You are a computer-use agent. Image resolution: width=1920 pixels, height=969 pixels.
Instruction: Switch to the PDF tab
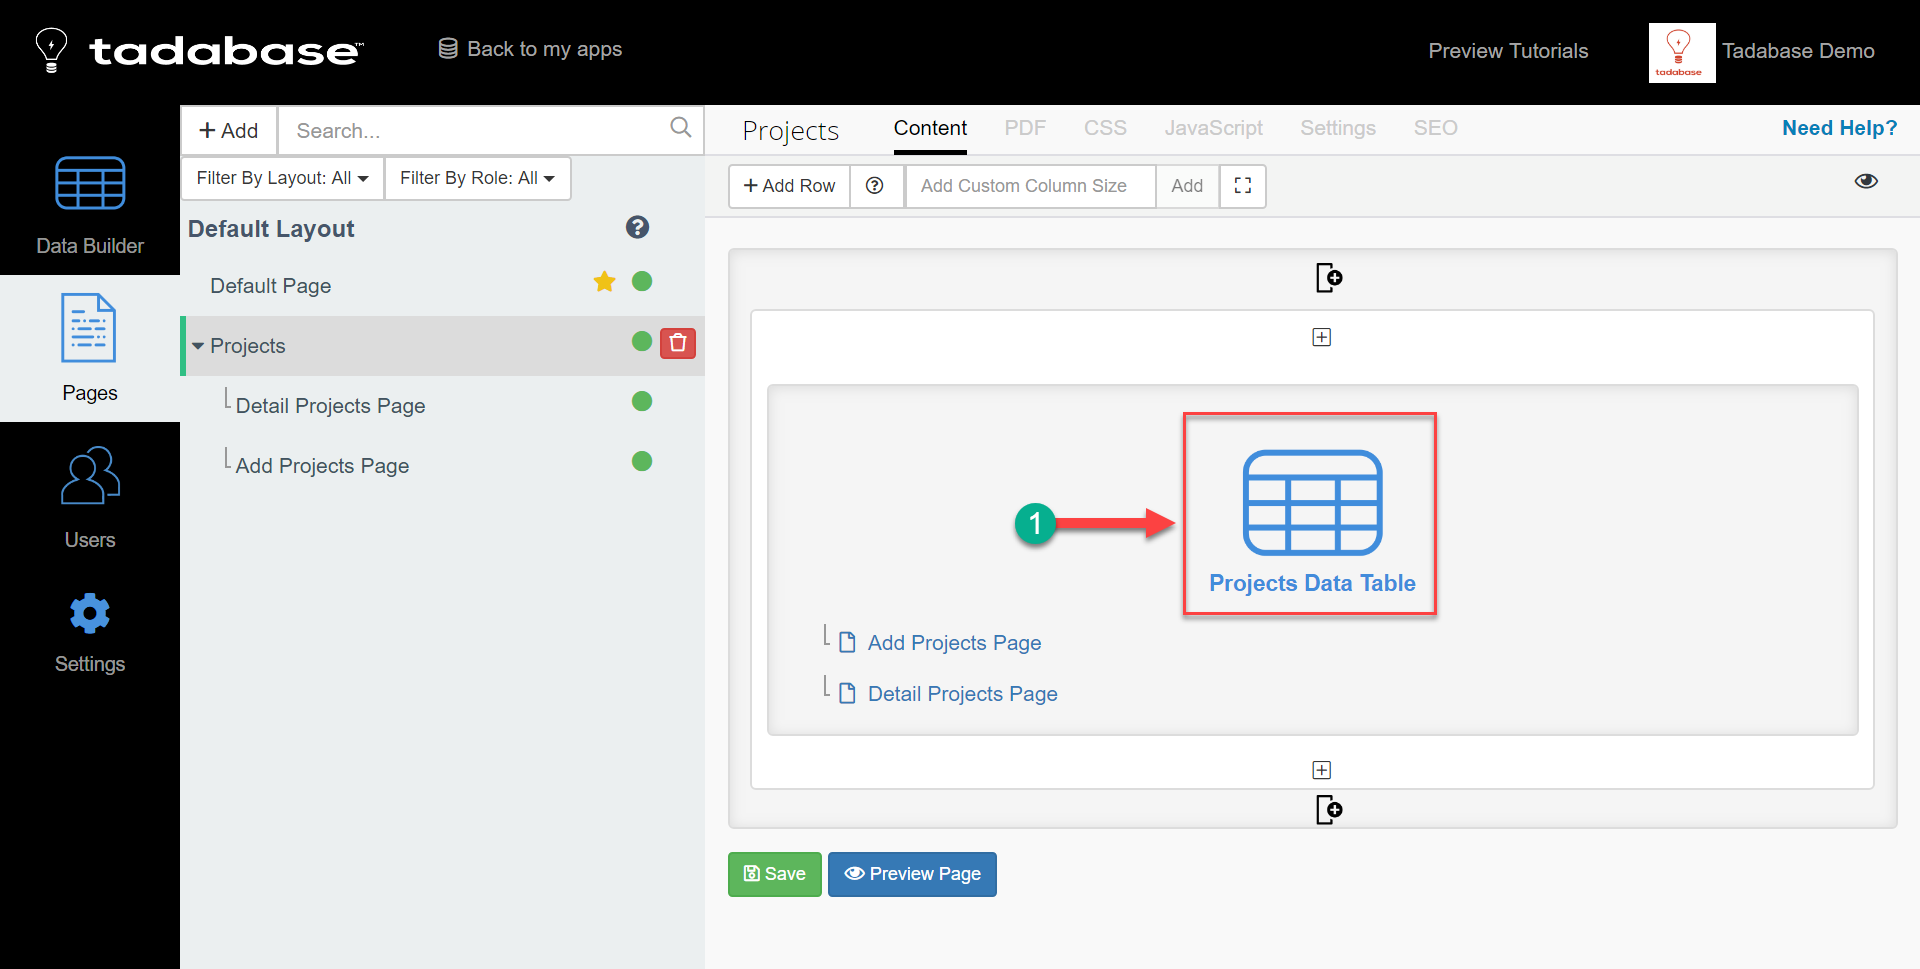(1025, 128)
